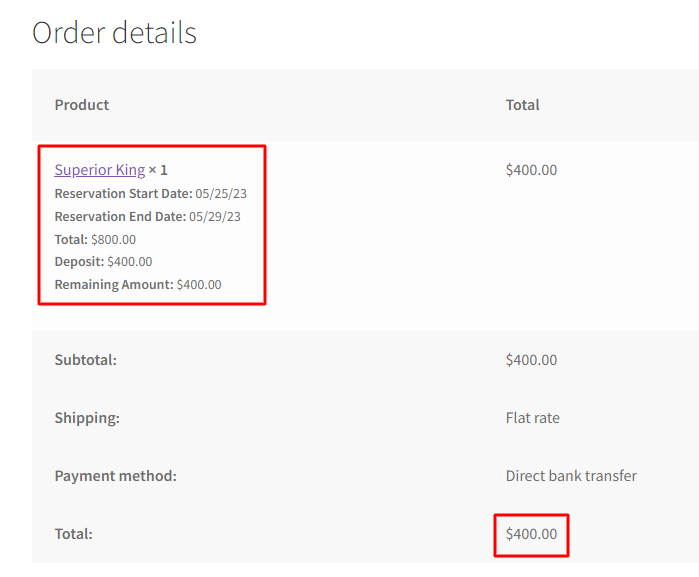The height and width of the screenshot is (577, 699).
Task: Click the Subtotal value $400.00
Action: point(531,360)
